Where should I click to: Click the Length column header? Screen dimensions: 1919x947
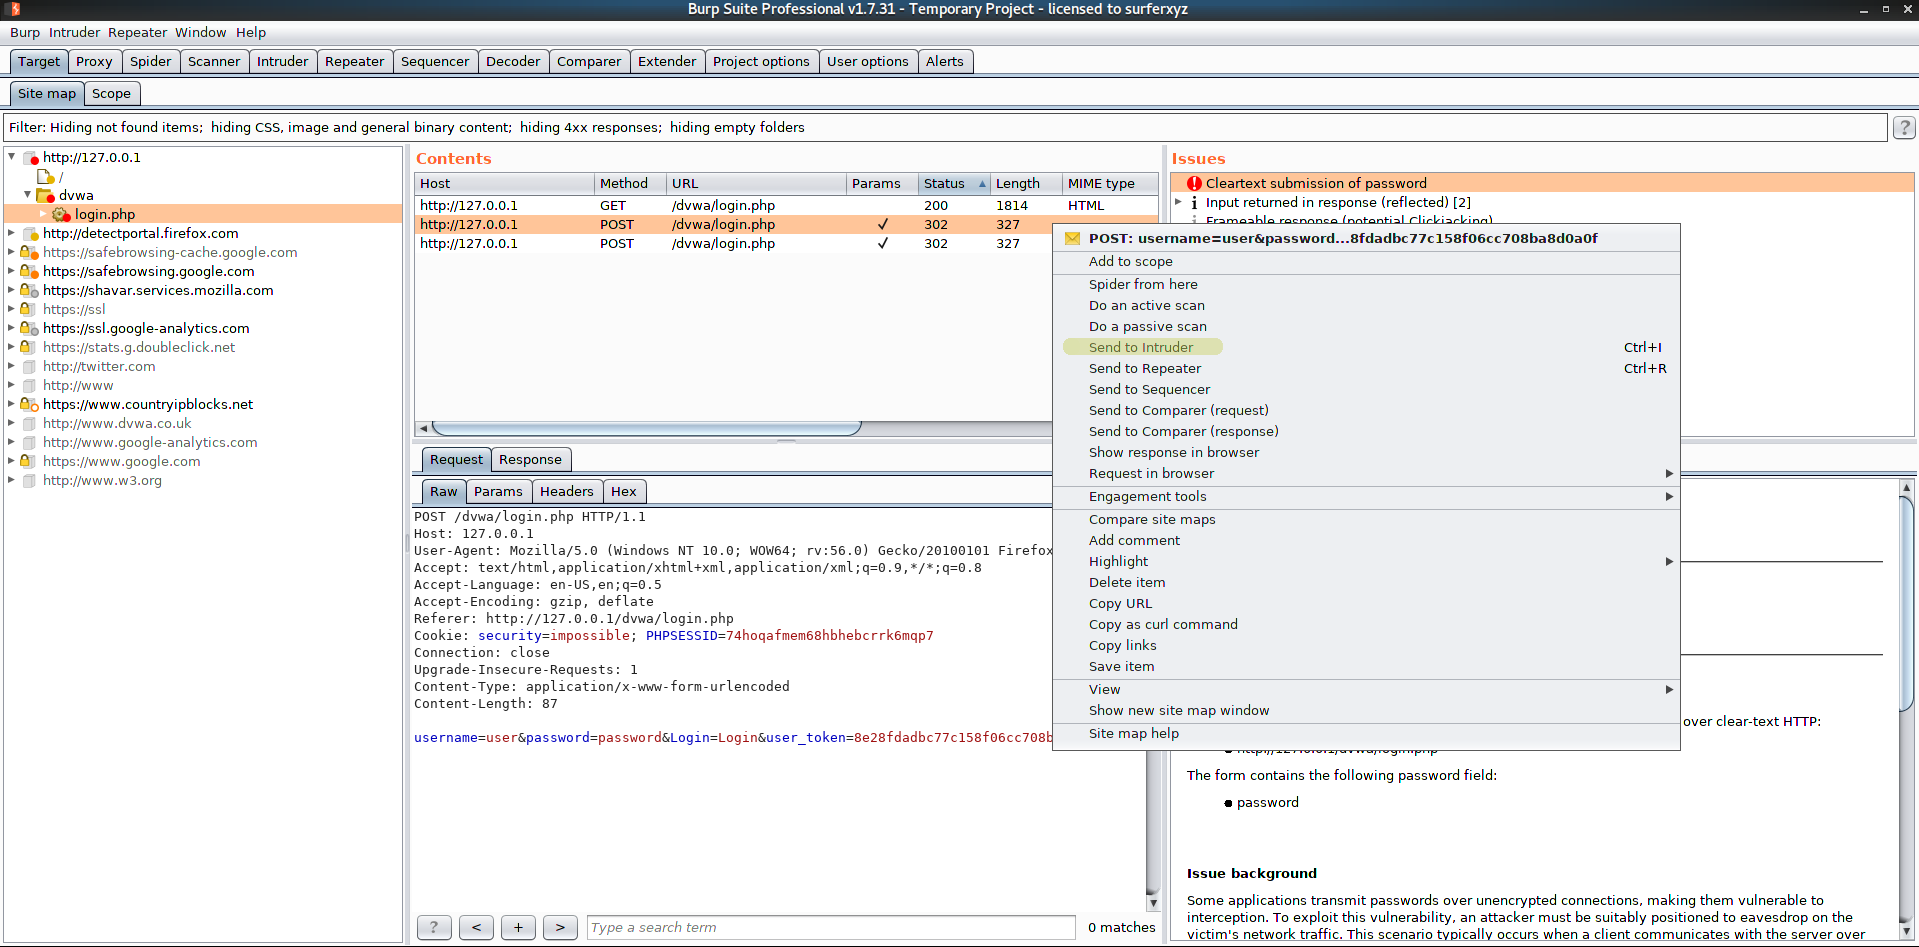click(x=1025, y=183)
